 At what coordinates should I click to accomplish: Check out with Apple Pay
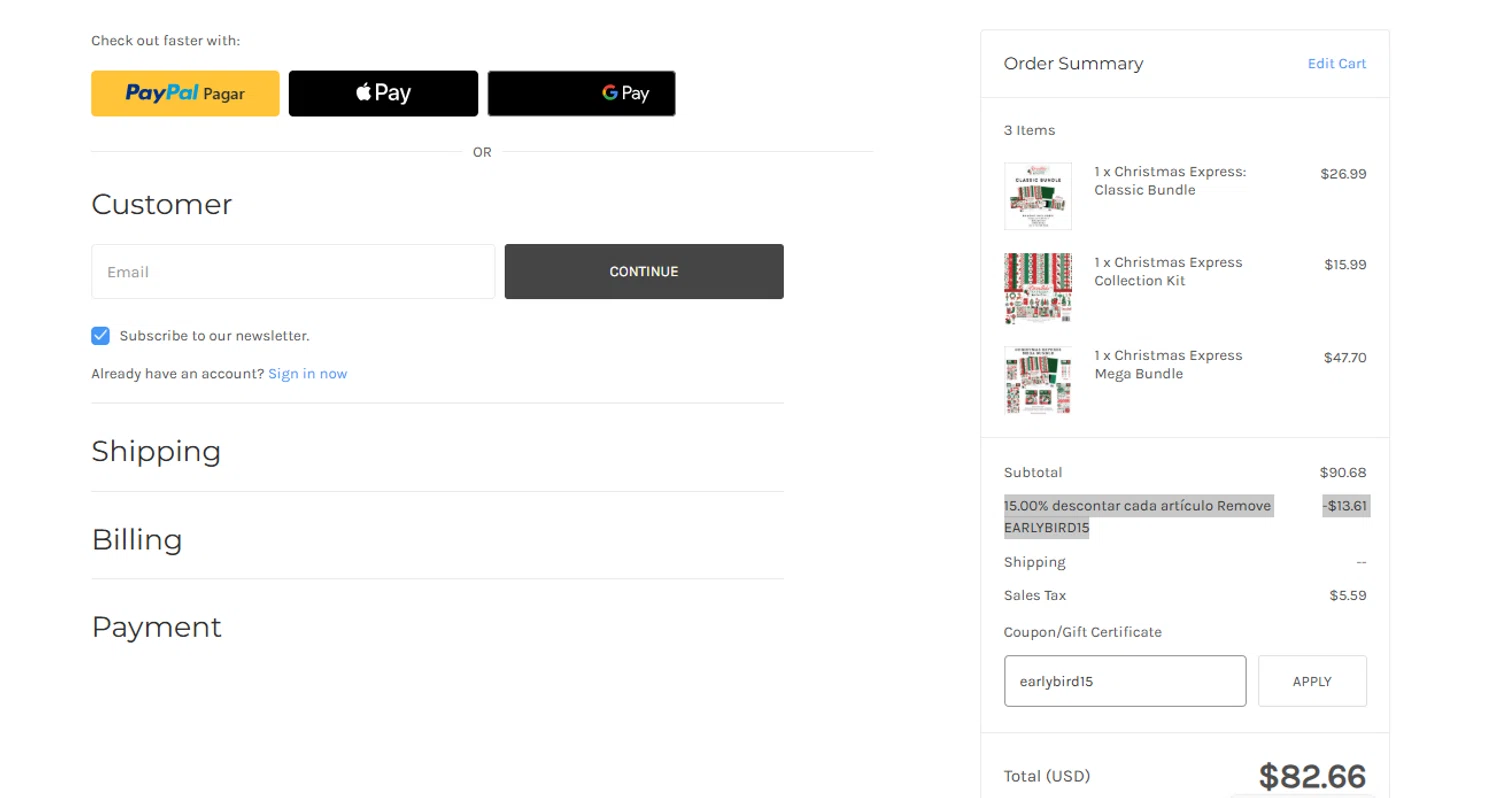pos(383,93)
